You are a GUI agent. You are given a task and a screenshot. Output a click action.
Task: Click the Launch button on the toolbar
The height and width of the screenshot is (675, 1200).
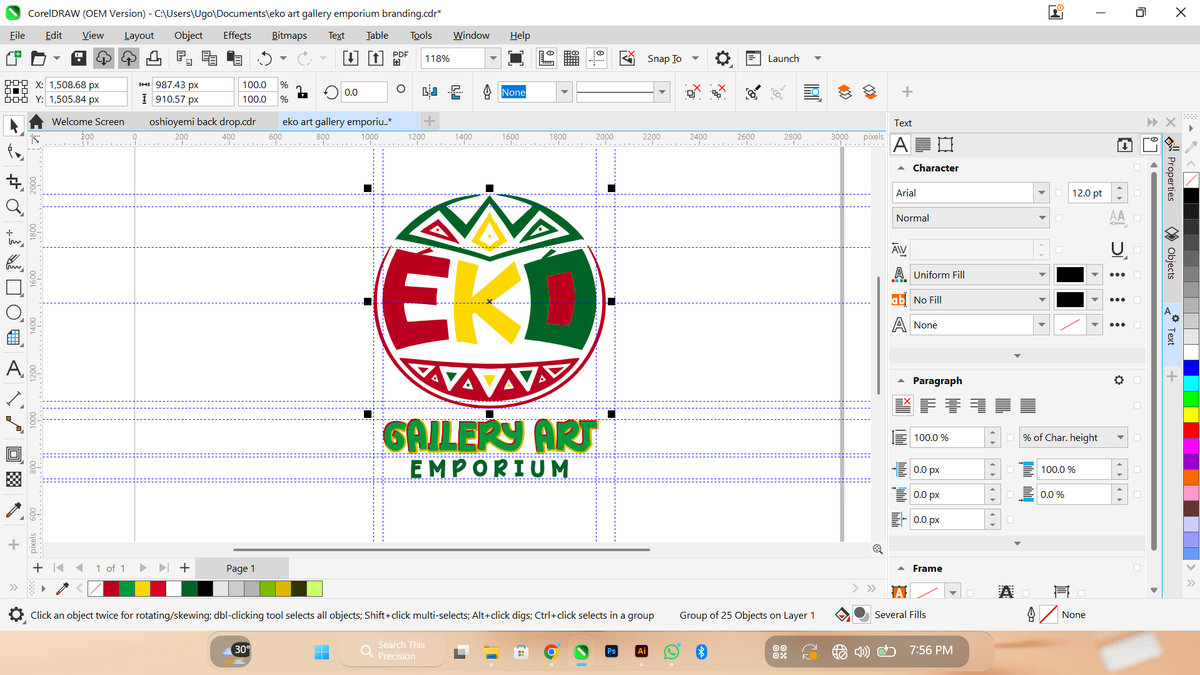782,58
